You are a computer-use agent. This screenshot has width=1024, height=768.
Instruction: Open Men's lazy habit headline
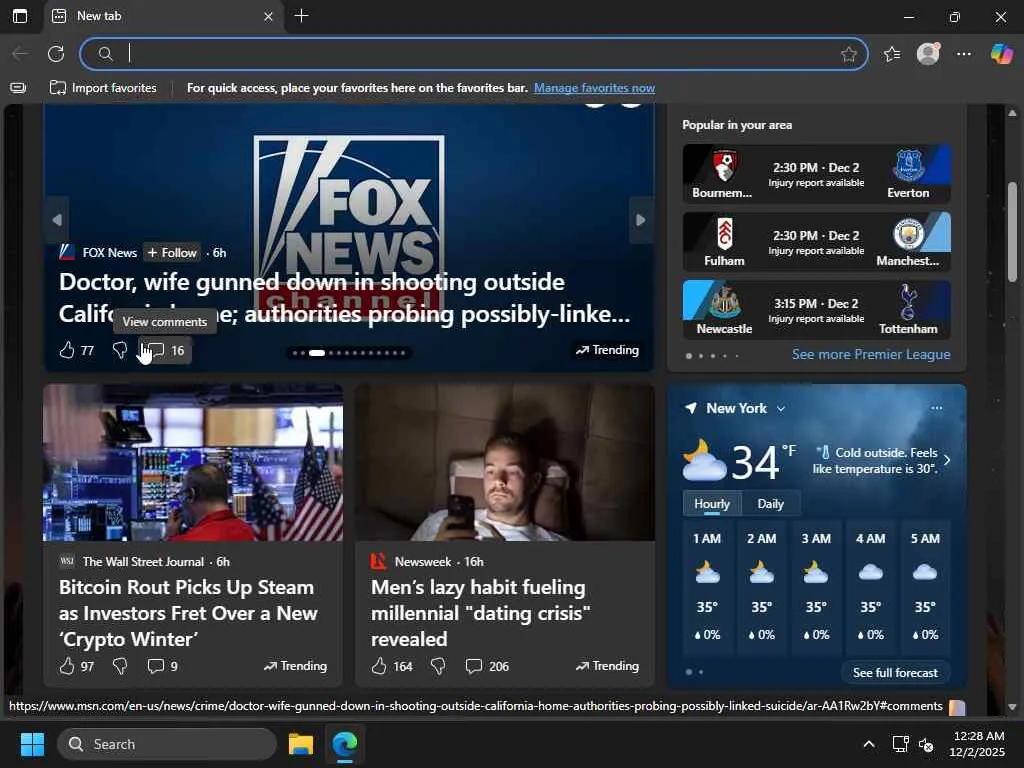tap(481, 613)
